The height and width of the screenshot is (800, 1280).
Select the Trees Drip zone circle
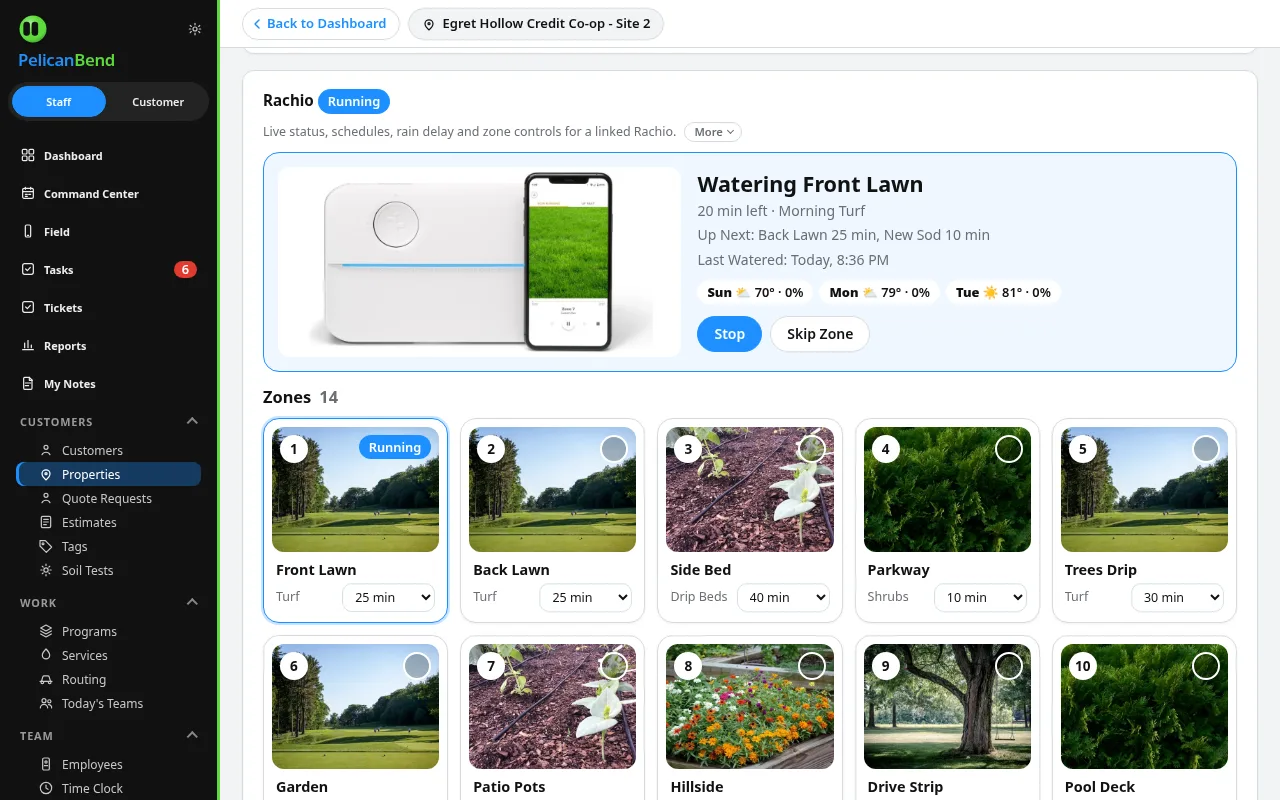1206,449
